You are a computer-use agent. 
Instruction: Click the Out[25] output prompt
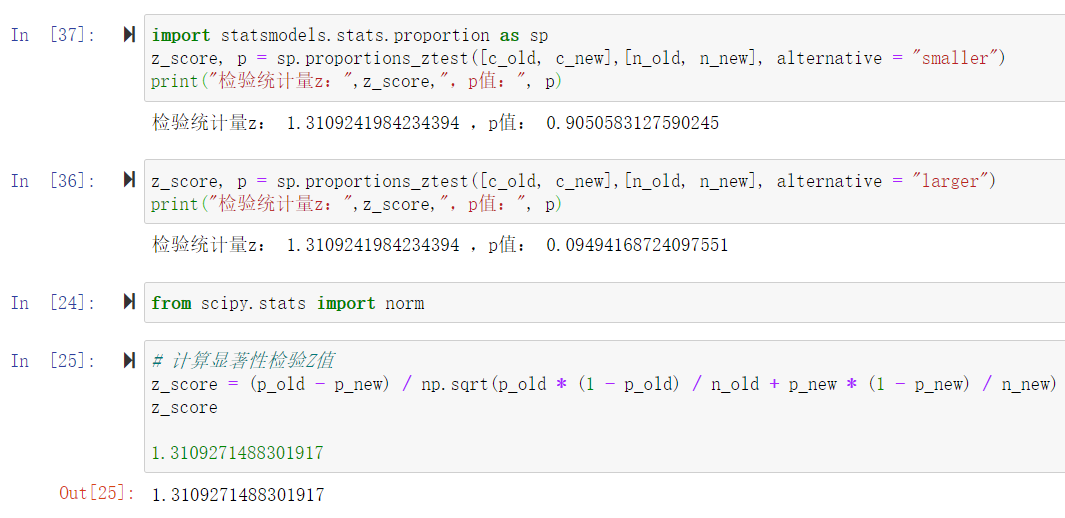coord(96,493)
